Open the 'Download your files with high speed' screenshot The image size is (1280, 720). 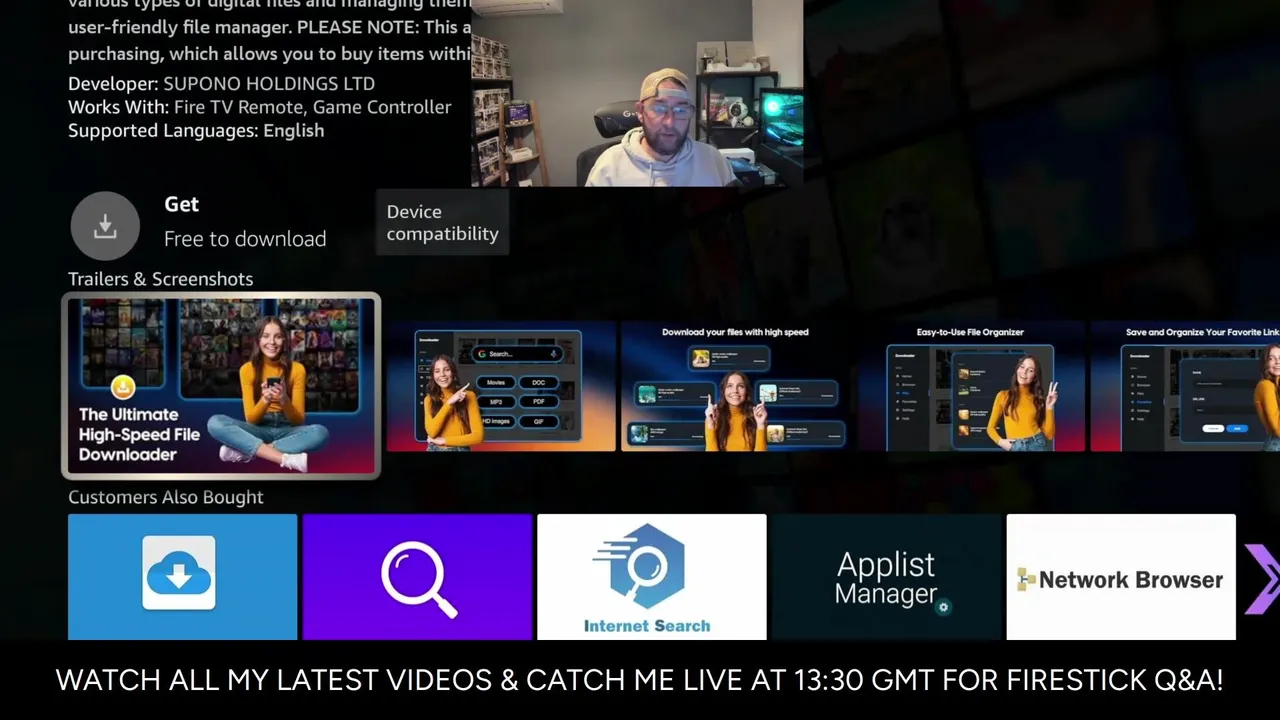point(735,386)
